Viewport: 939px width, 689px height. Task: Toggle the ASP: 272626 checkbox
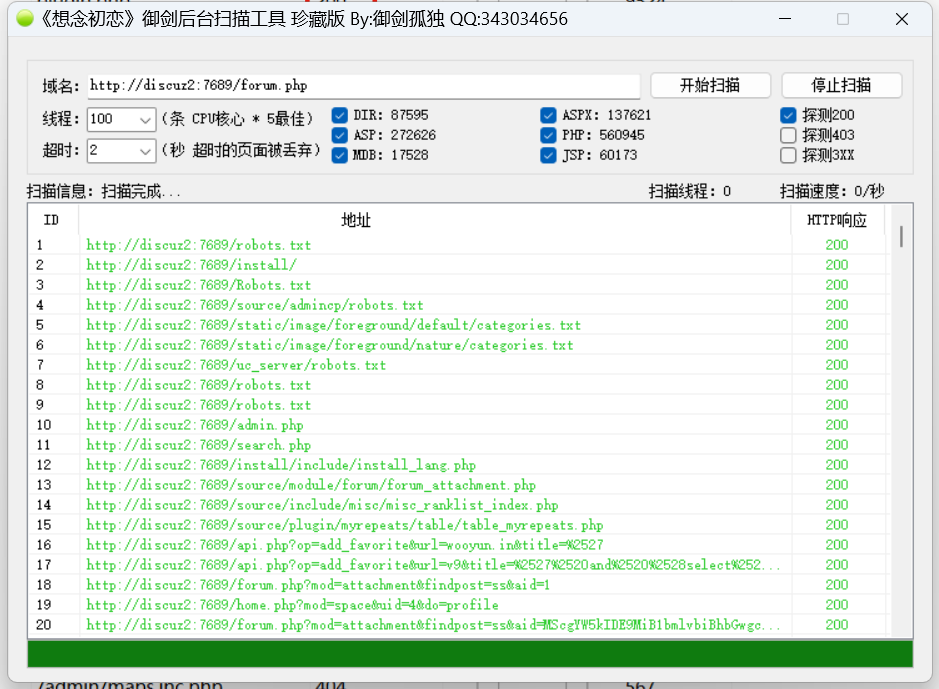pos(340,135)
